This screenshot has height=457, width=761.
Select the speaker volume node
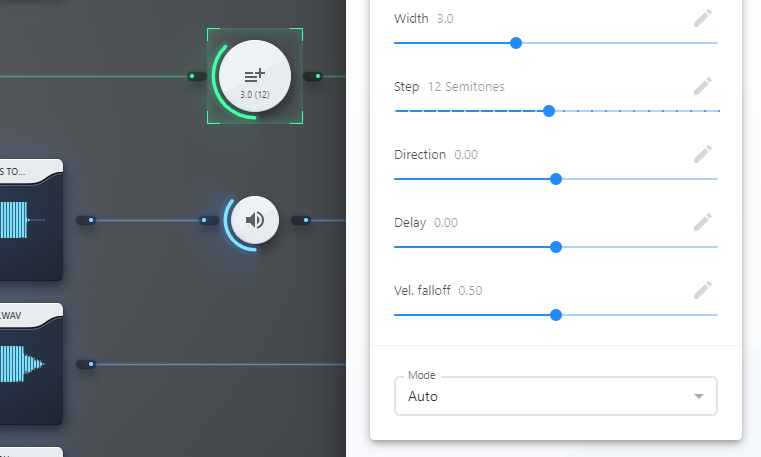[255, 220]
